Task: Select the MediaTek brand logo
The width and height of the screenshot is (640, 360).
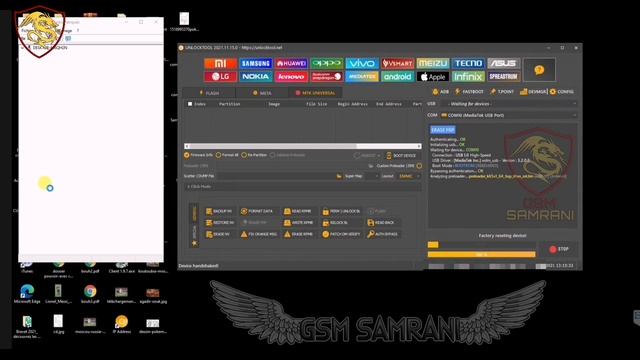Action: [362, 76]
